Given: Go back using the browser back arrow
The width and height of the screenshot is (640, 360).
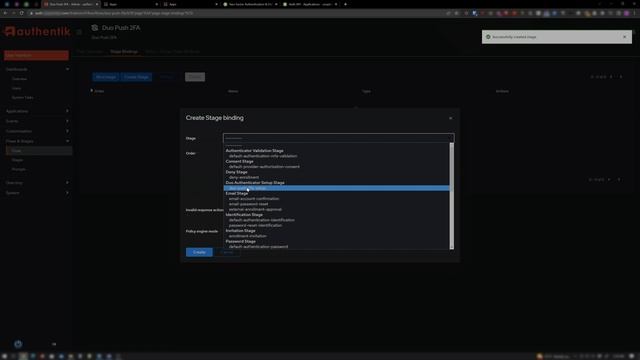Looking at the screenshot, I should (x=5, y=13).
